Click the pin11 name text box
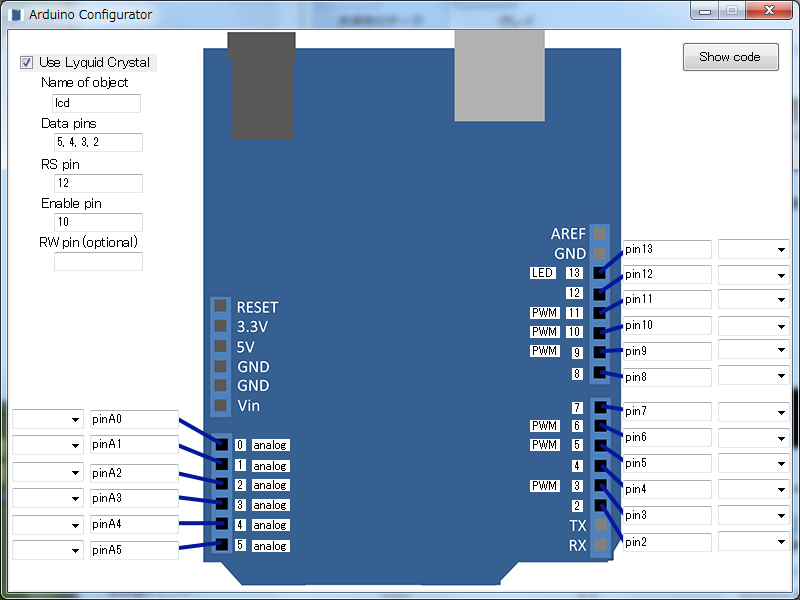 [x=667, y=299]
